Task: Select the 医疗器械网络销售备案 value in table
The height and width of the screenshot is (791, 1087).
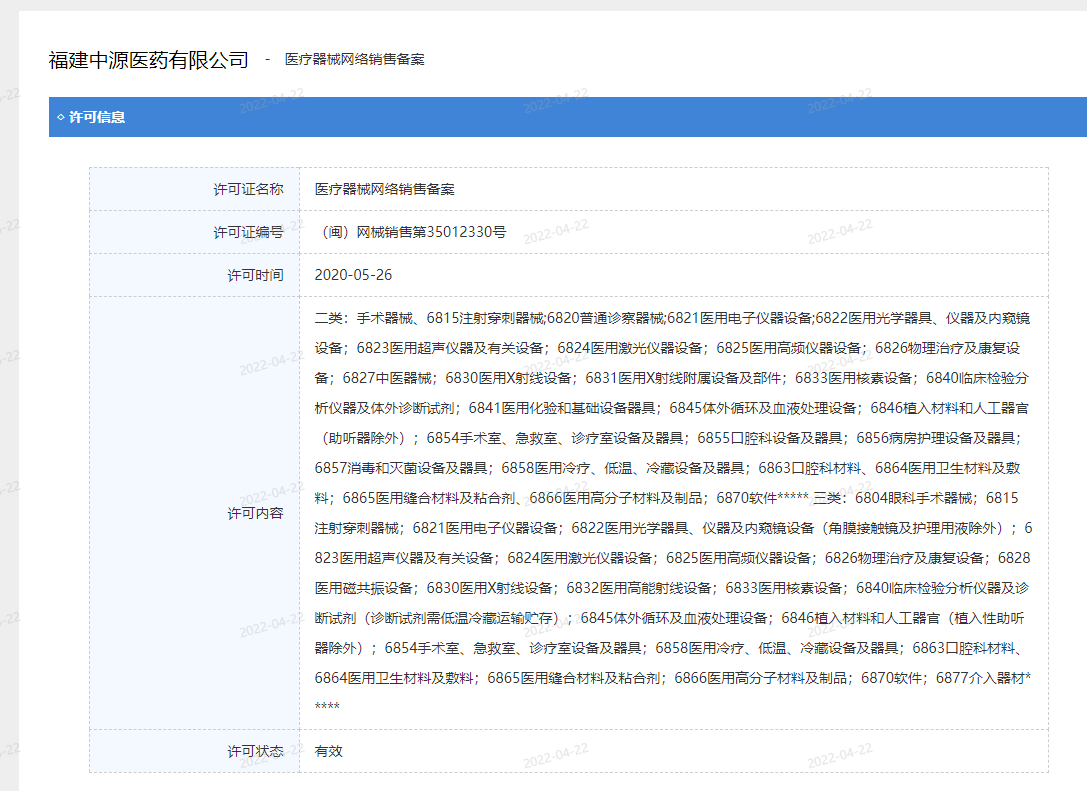Action: (x=385, y=189)
